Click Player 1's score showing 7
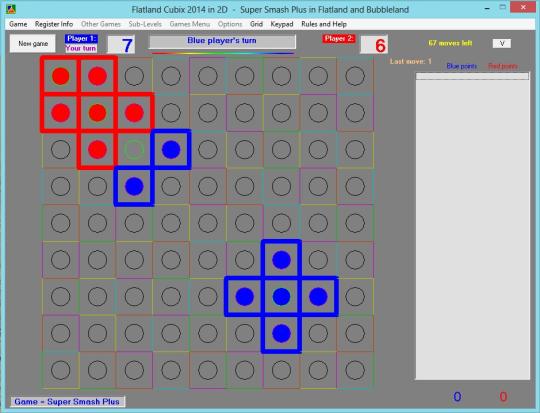 [x=121, y=45]
